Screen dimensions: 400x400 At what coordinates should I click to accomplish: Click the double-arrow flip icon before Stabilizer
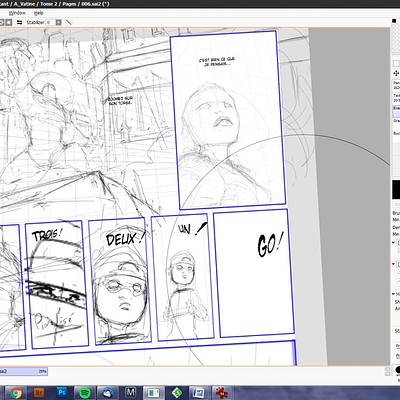[x=19, y=22]
